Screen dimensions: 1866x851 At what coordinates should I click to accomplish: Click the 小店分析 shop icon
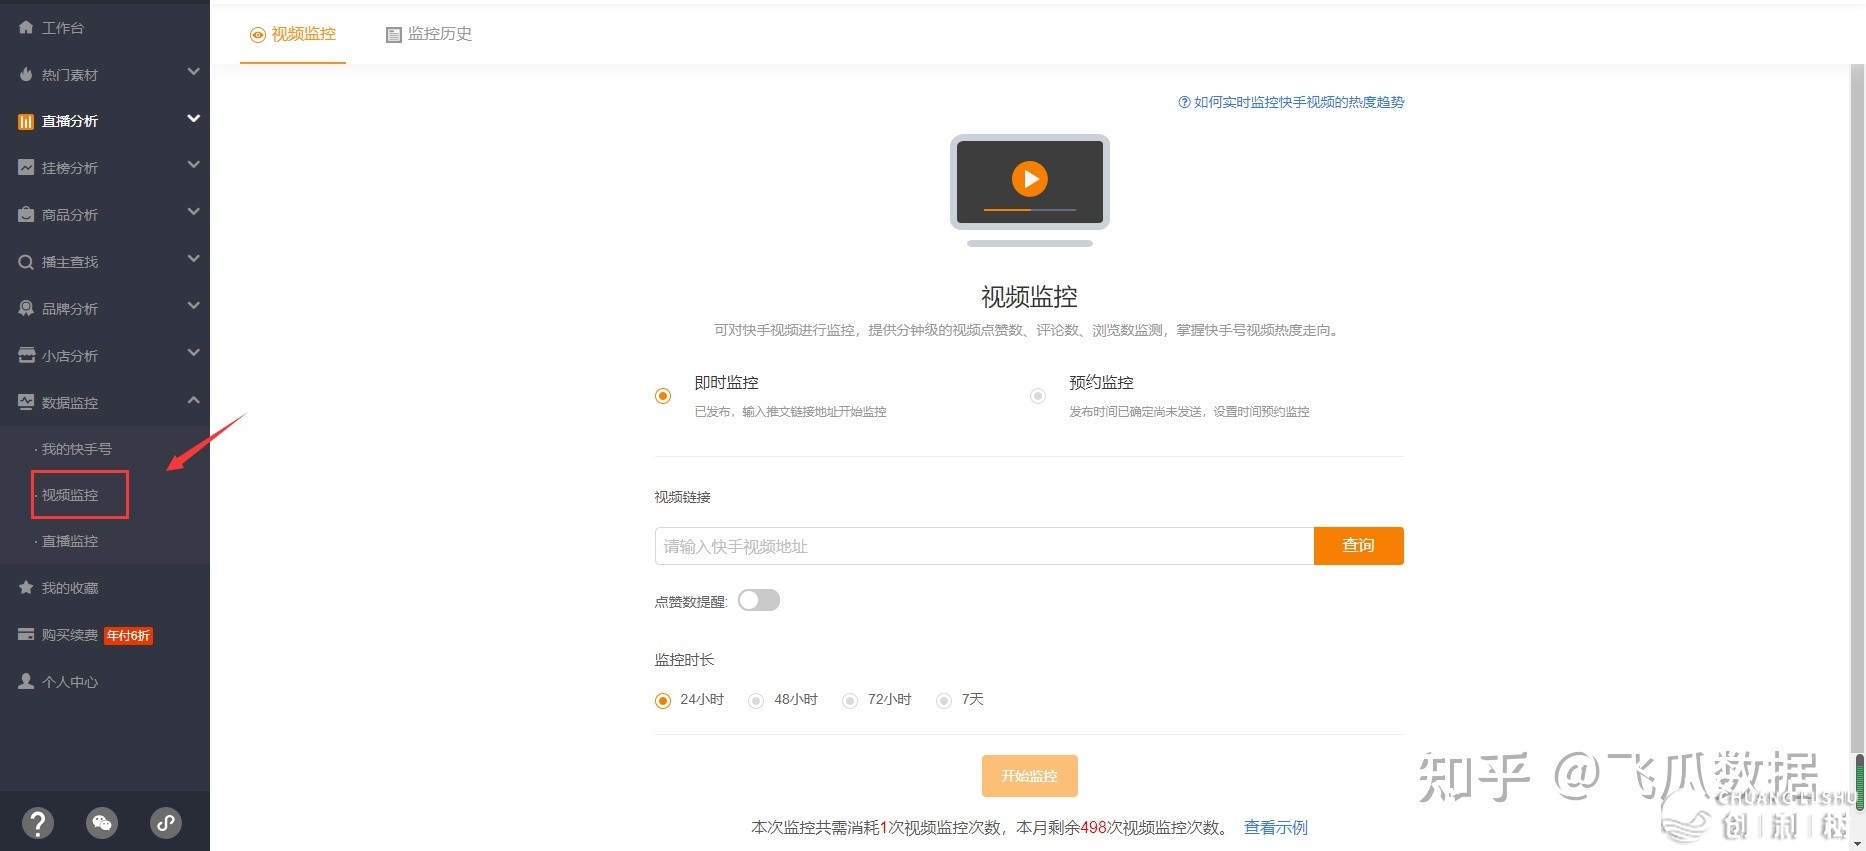tap(26, 355)
